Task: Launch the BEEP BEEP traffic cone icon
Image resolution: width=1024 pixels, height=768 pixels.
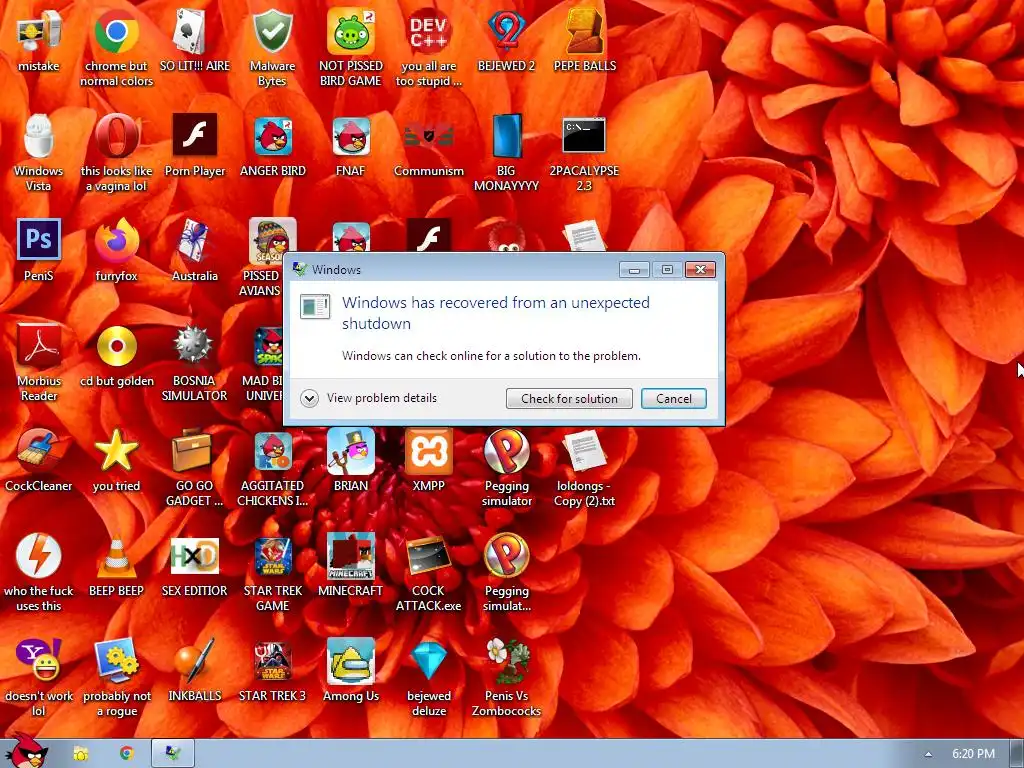Action: (x=116, y=556)
